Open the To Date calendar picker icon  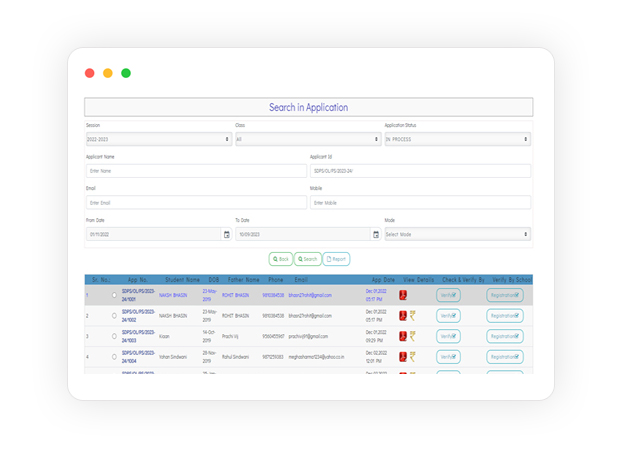(x=376, y=235)
